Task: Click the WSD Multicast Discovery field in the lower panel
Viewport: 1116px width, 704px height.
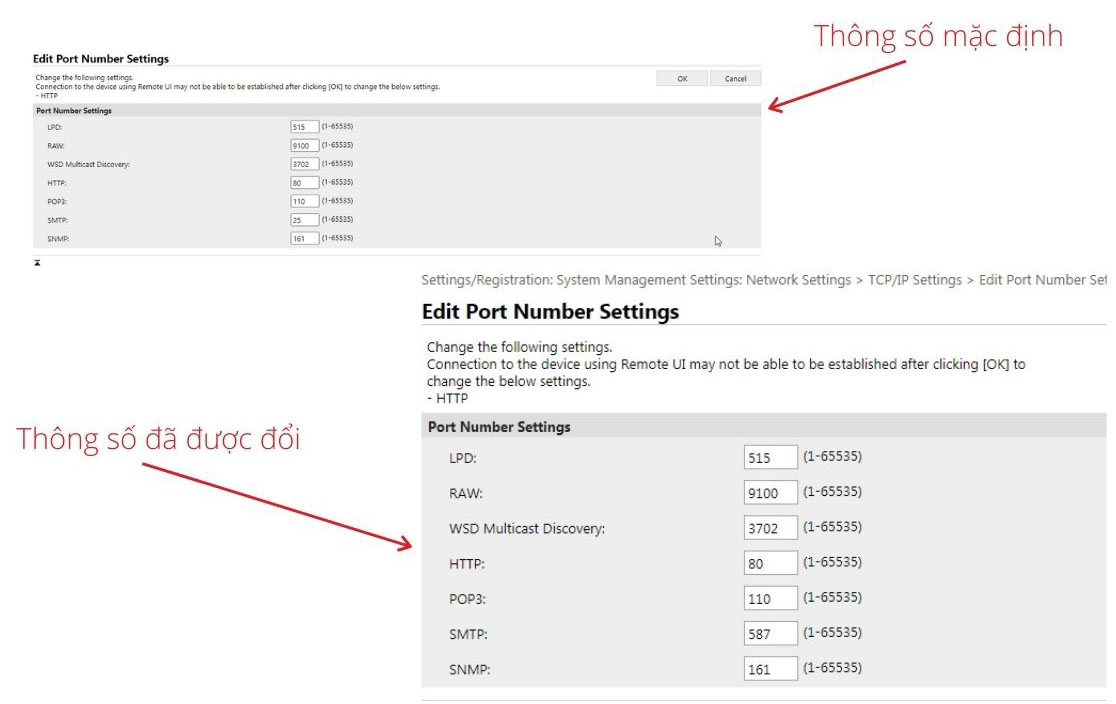Action: pos(770,528)
